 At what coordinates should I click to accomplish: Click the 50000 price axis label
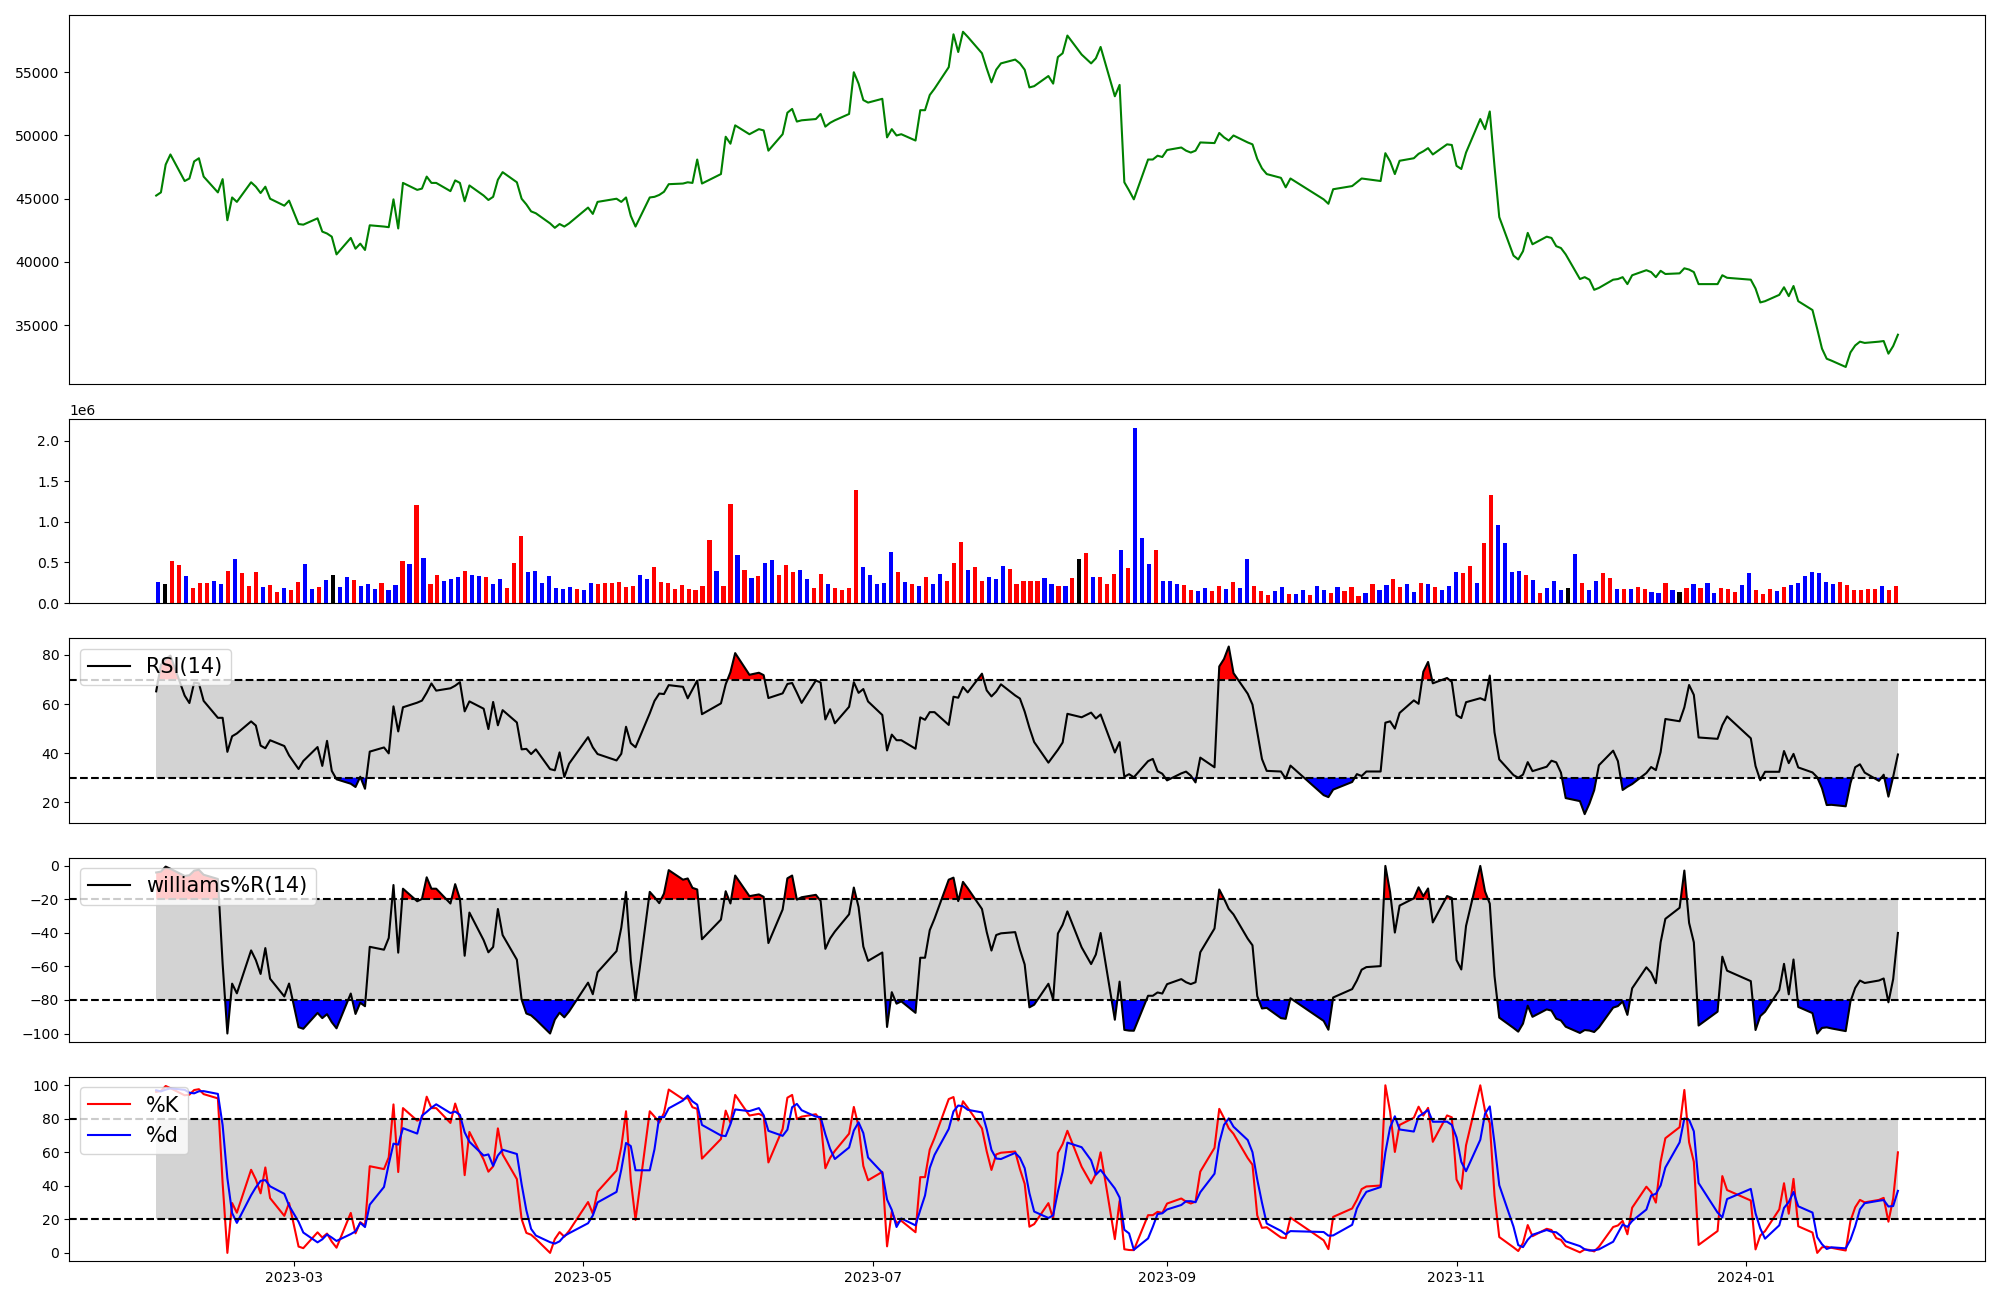coord(37,136)
